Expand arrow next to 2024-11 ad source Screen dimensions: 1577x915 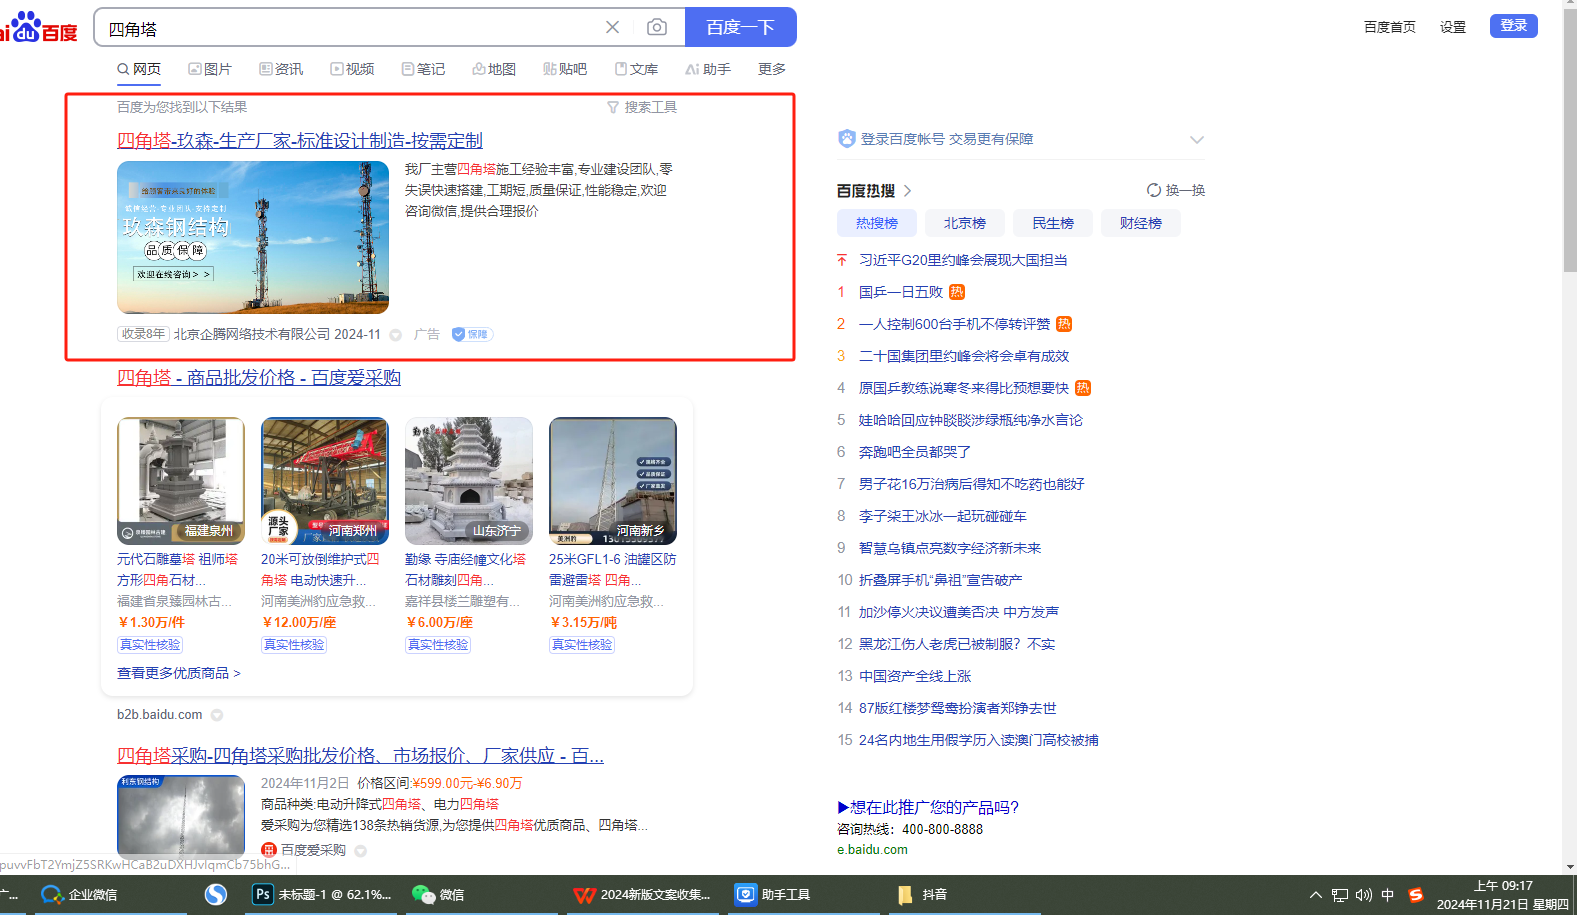[396, 335]
